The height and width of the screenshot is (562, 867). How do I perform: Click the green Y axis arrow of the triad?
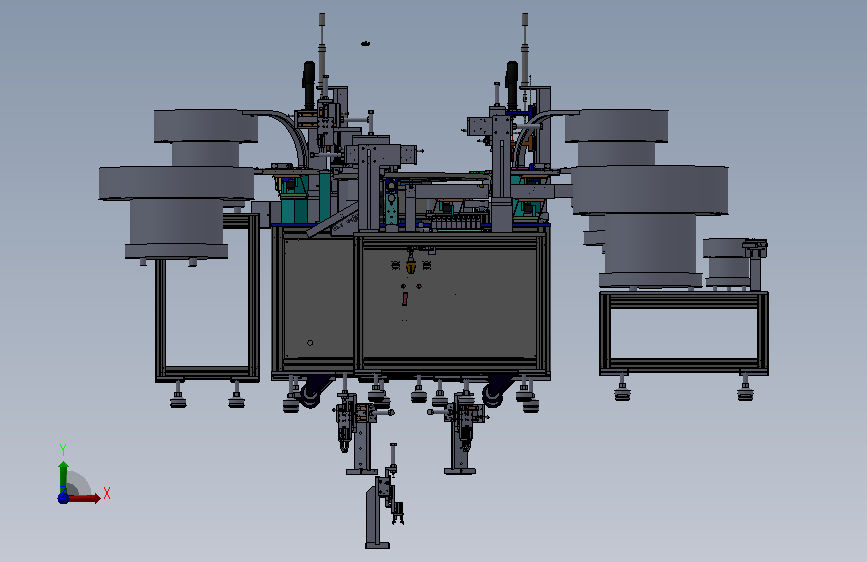(x=64, y=477)
